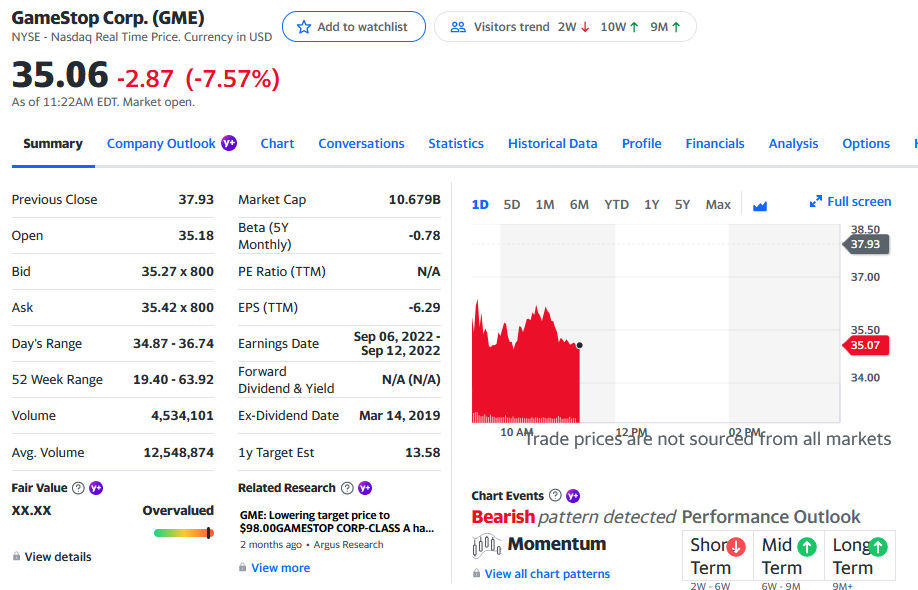Click the 9M green up arrow in Visitors trend
Viewport: 918px width, 590px height.
tap(676, 27)
